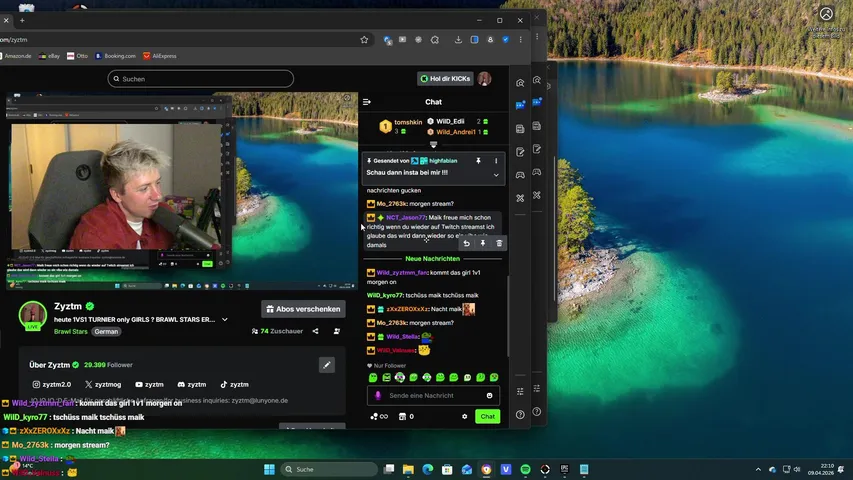Open the Discord zyztm link
Viewport: 853px width, 480px height.
191,384
